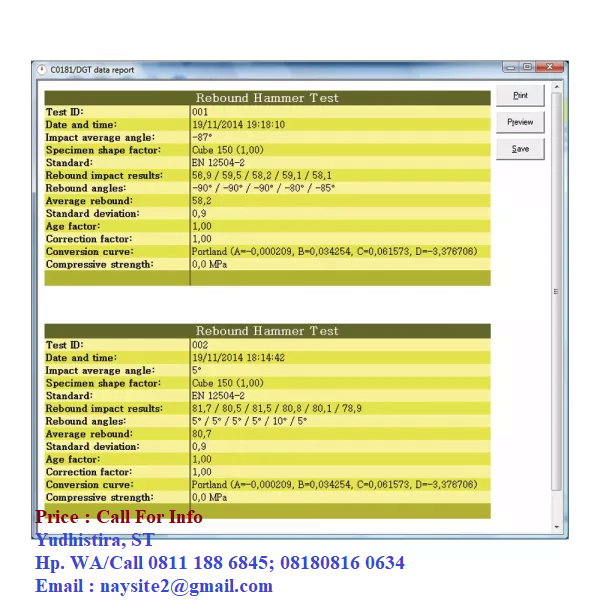Click date 19/11/2014 19:18:10
600x600 pixels.
(238, 125)
